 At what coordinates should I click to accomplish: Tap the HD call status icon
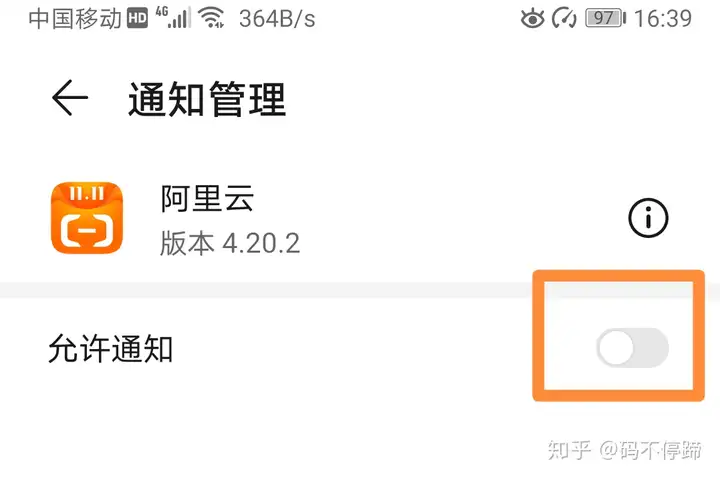tap(137, 18)
